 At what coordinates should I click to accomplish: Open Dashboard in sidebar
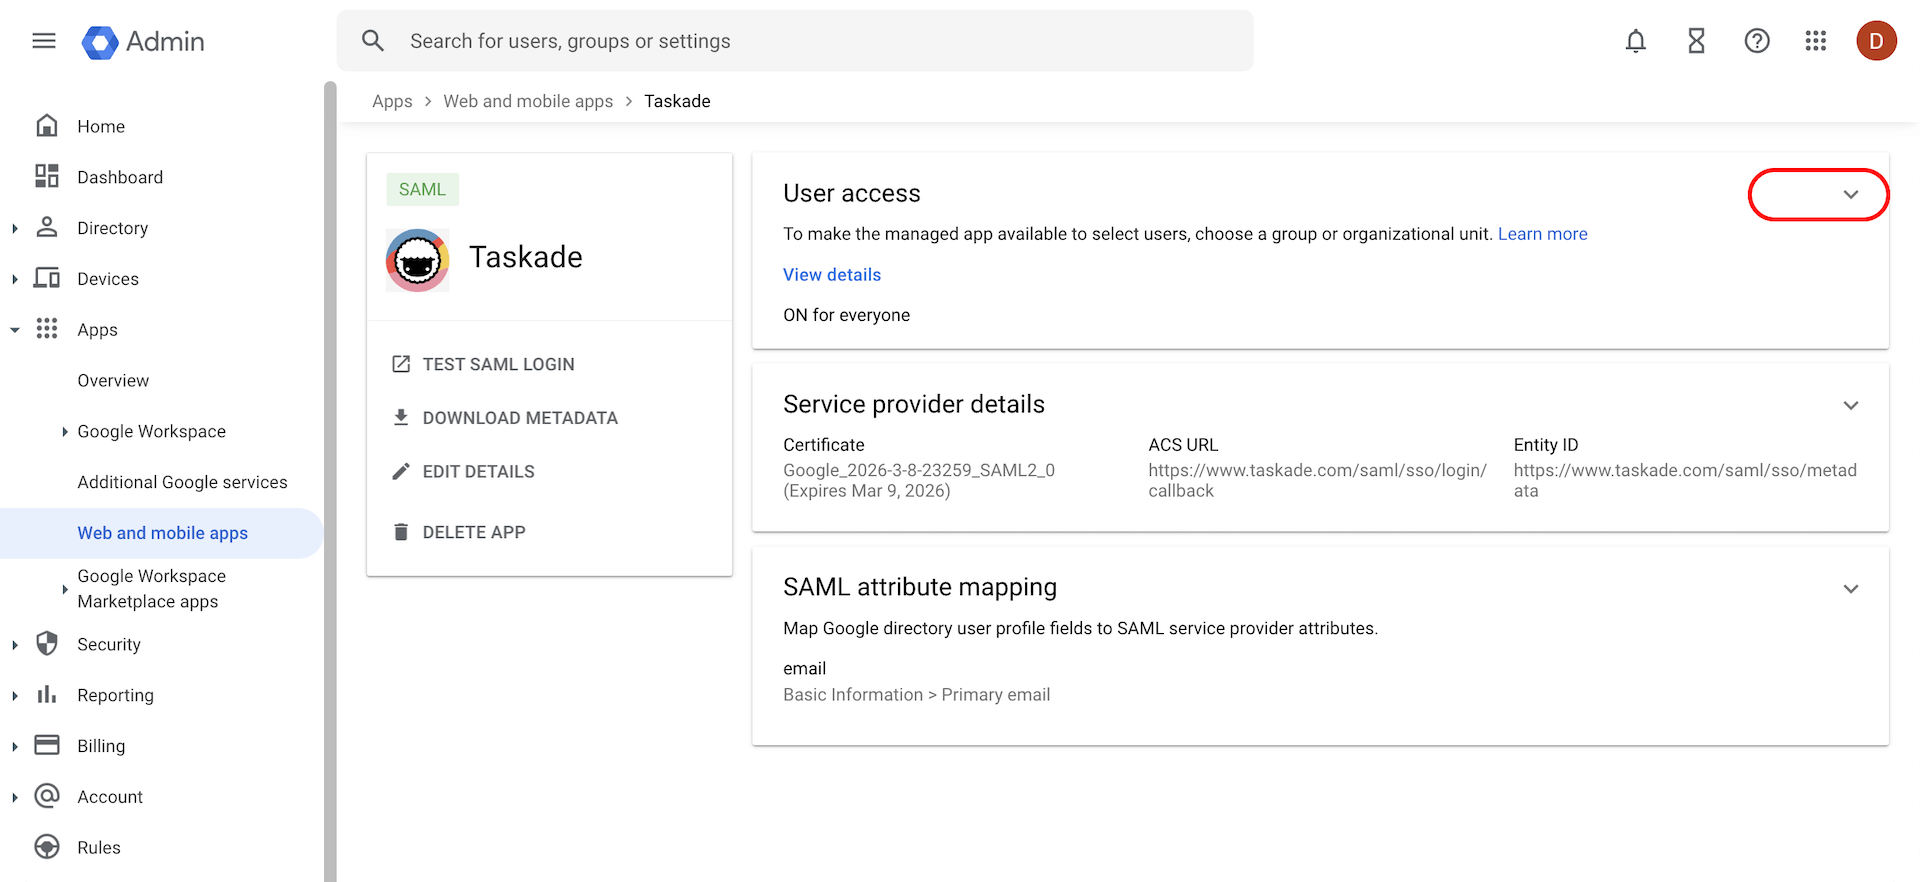tap(120, 177)
